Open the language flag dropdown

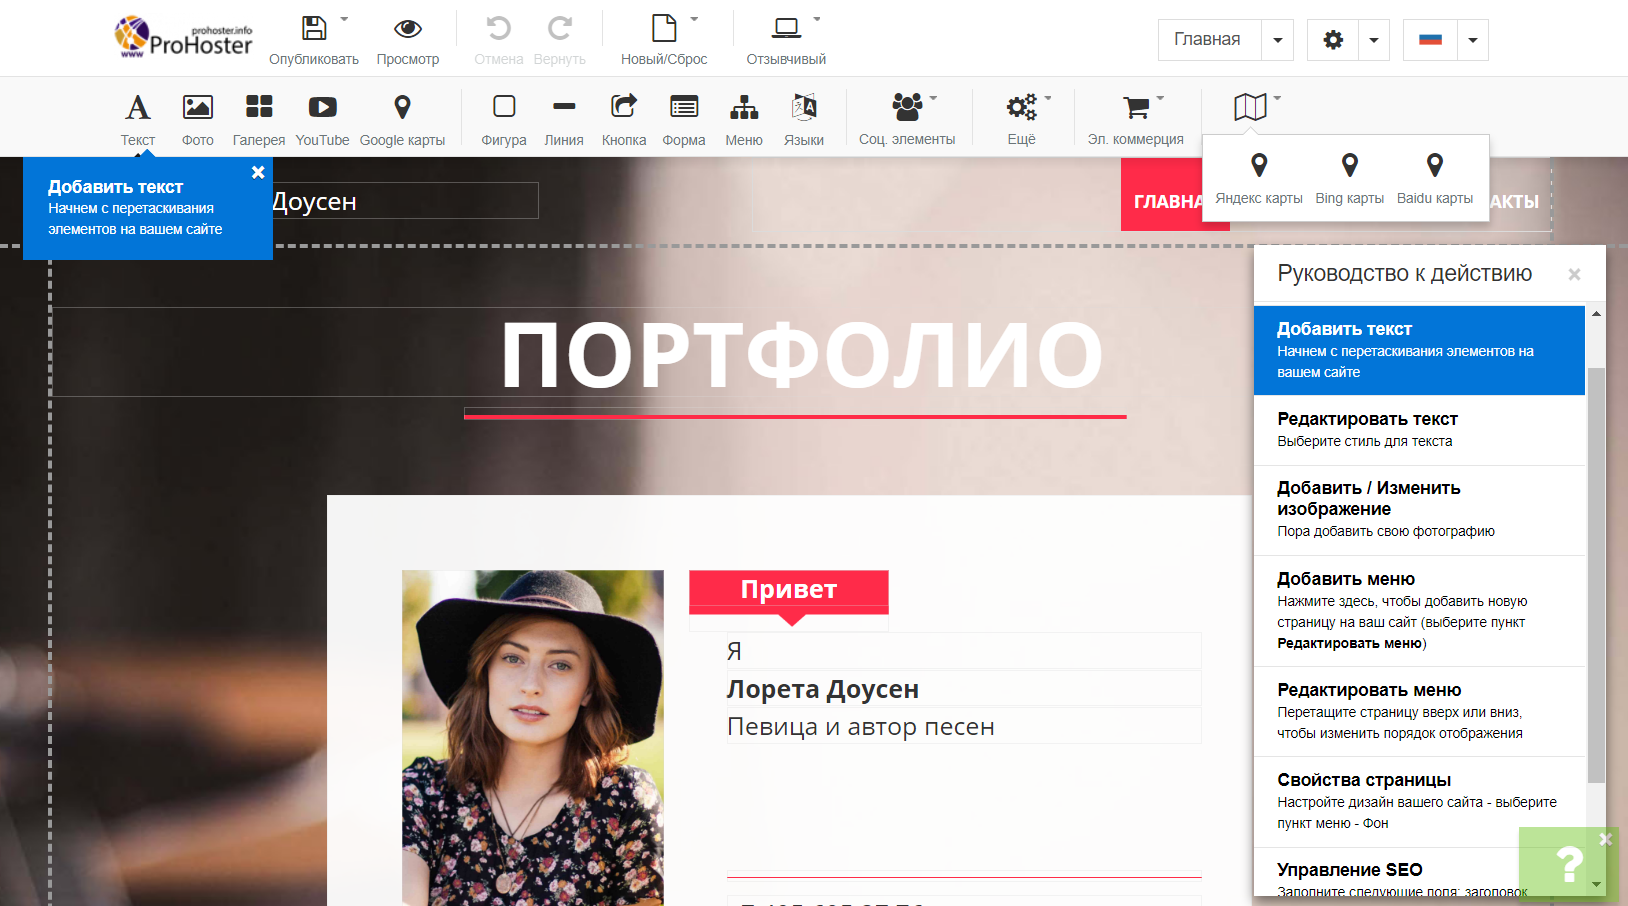tap(1472, 41)
